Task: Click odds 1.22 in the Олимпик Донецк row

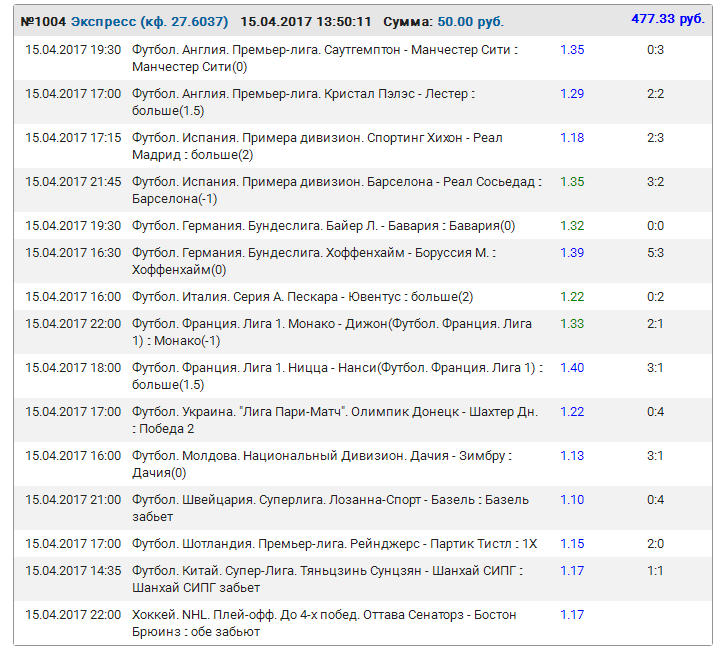Action: point(572,412)
